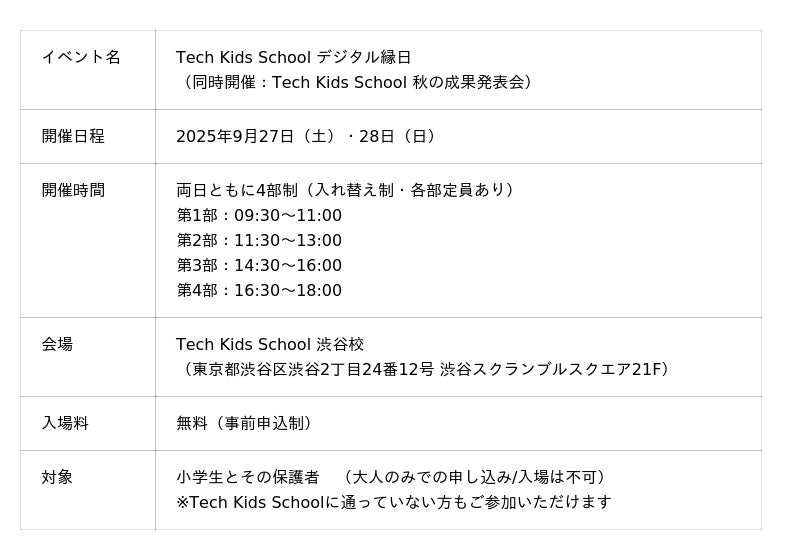Click the 入場料 row label
The height and width of the screenshot is (560, 800).
coord(65,423)
